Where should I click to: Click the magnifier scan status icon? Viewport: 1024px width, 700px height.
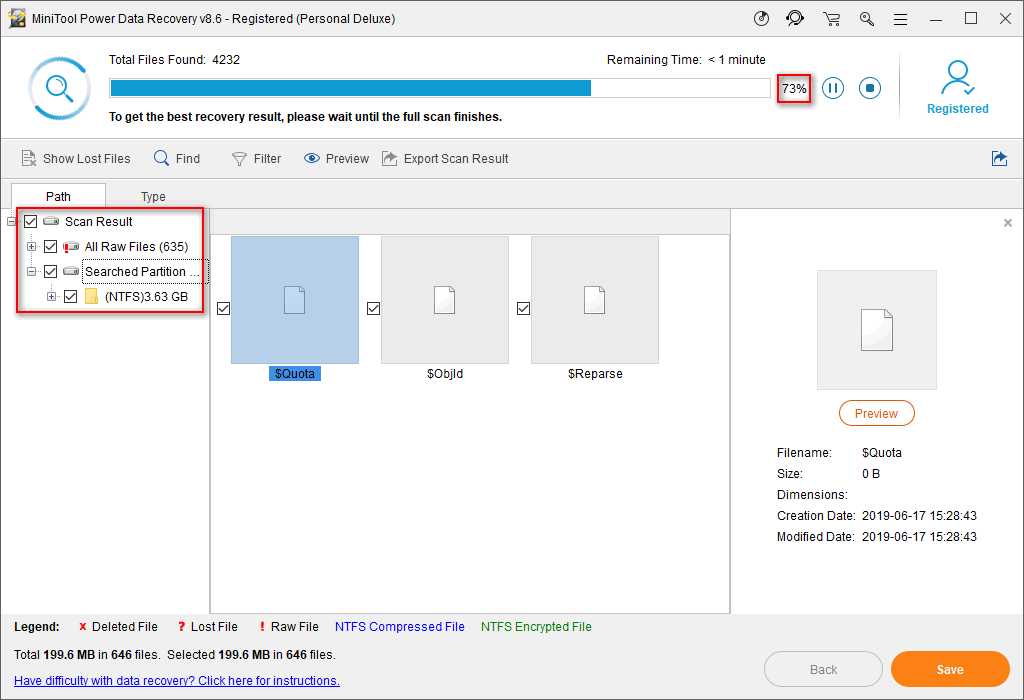click(x=59, y=88)
